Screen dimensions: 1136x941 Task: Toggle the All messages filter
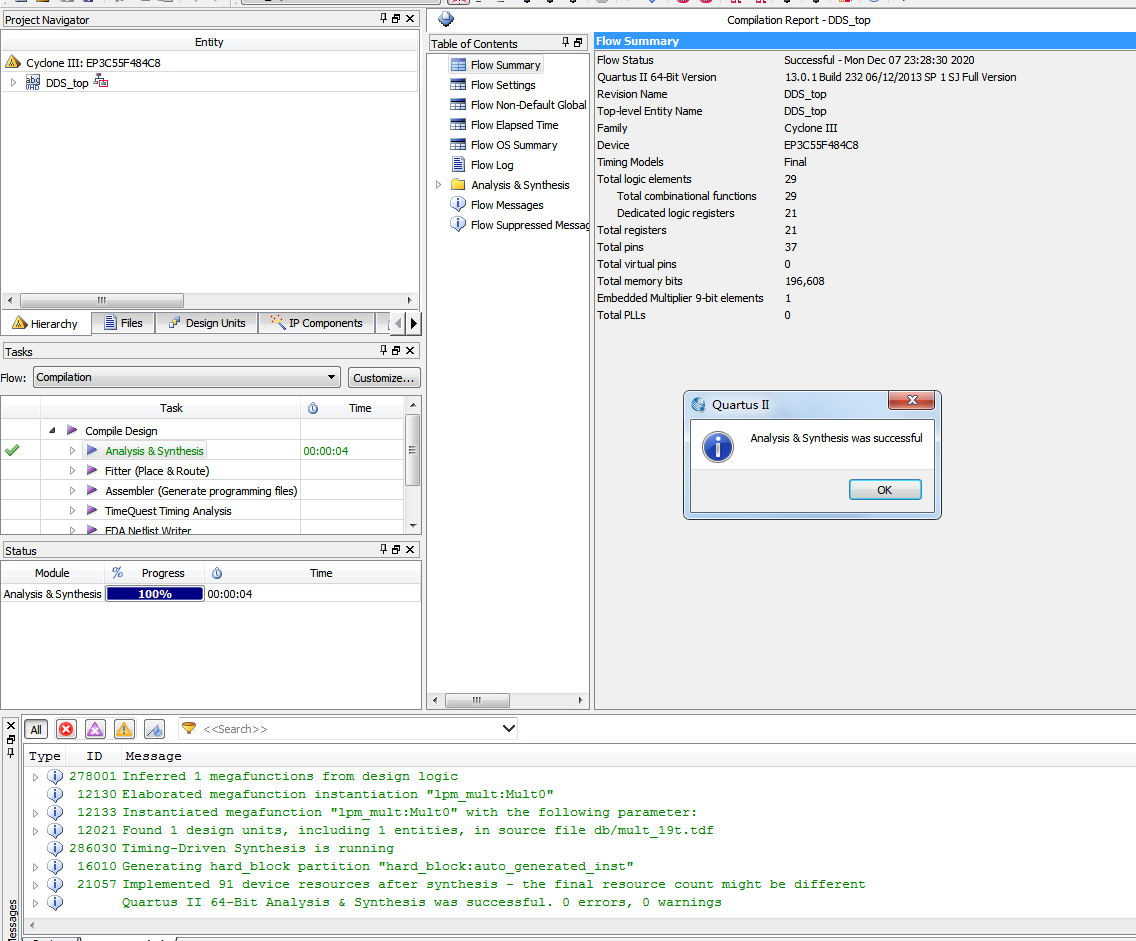tap(36, 730)
